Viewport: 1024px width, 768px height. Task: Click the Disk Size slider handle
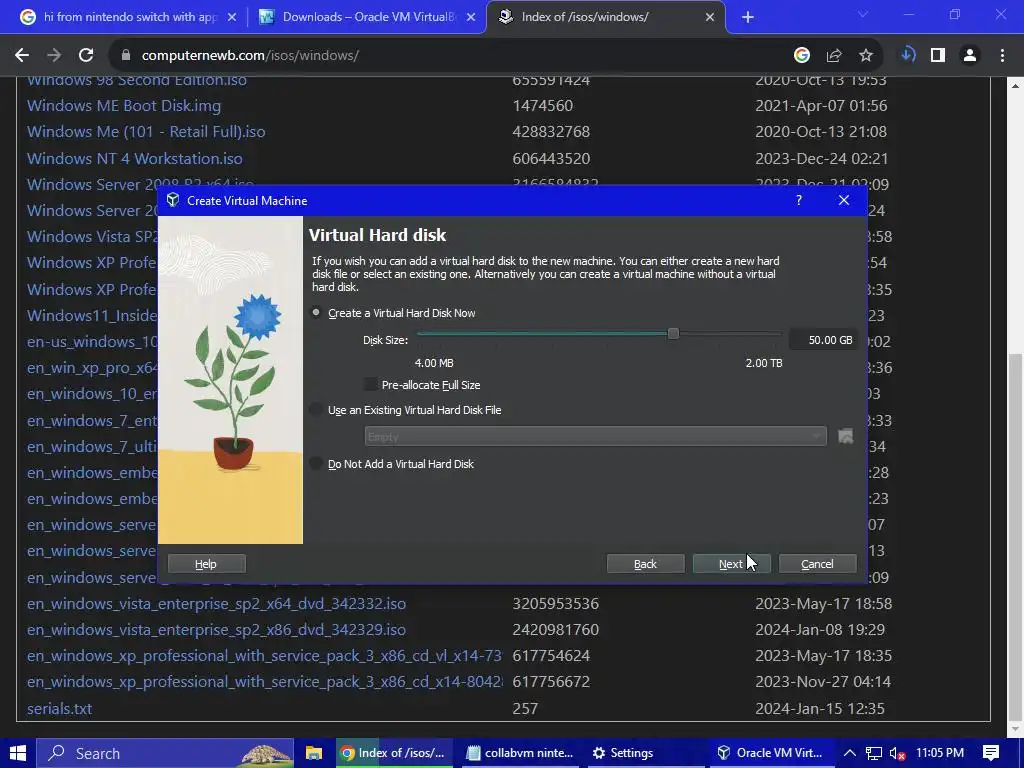click(x=673, y=334)
